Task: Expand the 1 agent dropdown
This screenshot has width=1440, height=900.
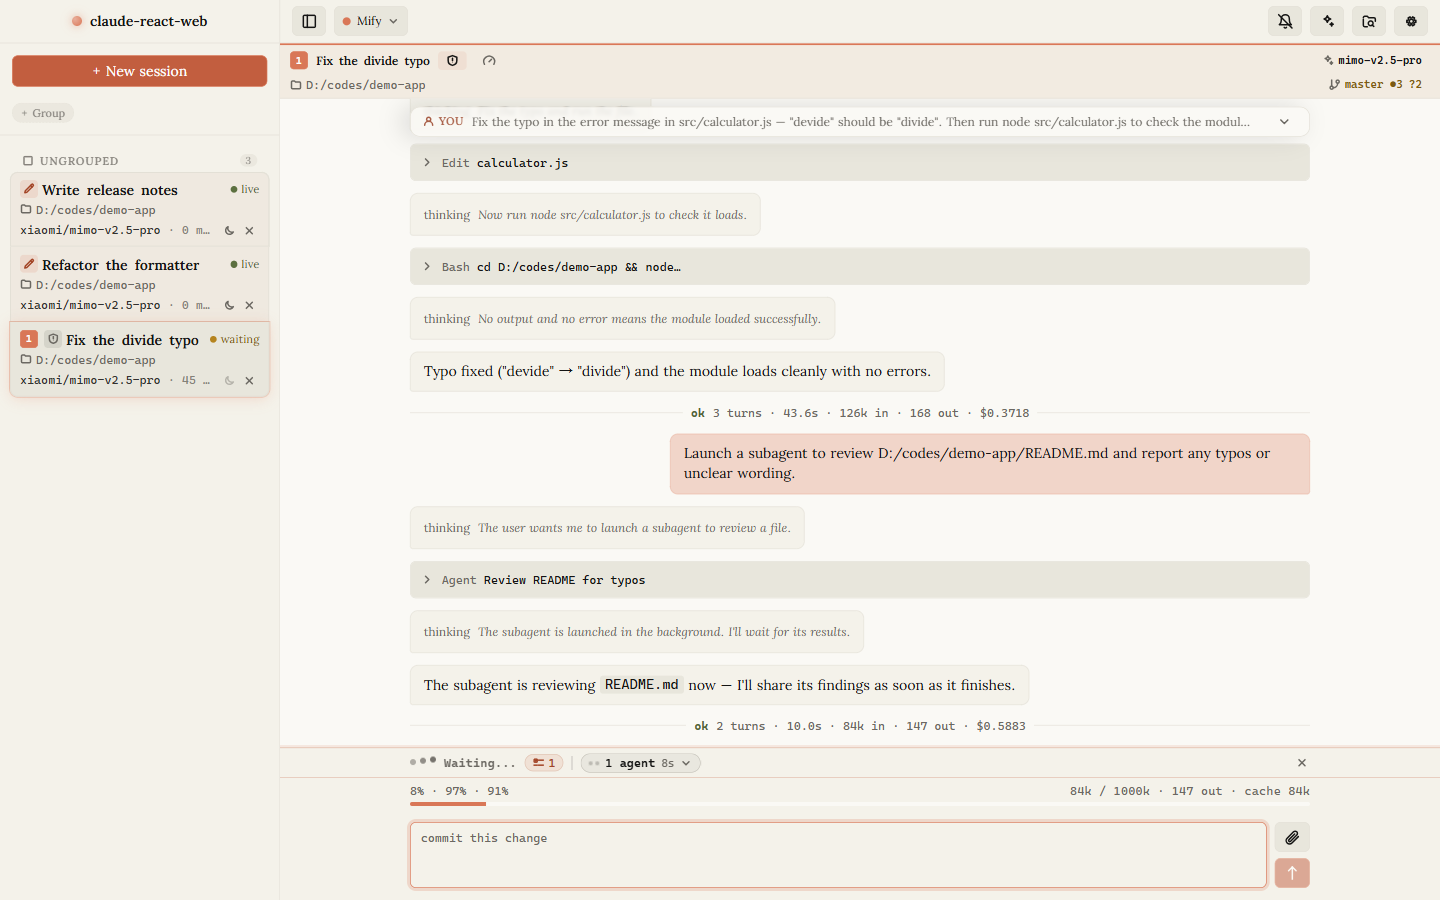Action: (640, 763)
